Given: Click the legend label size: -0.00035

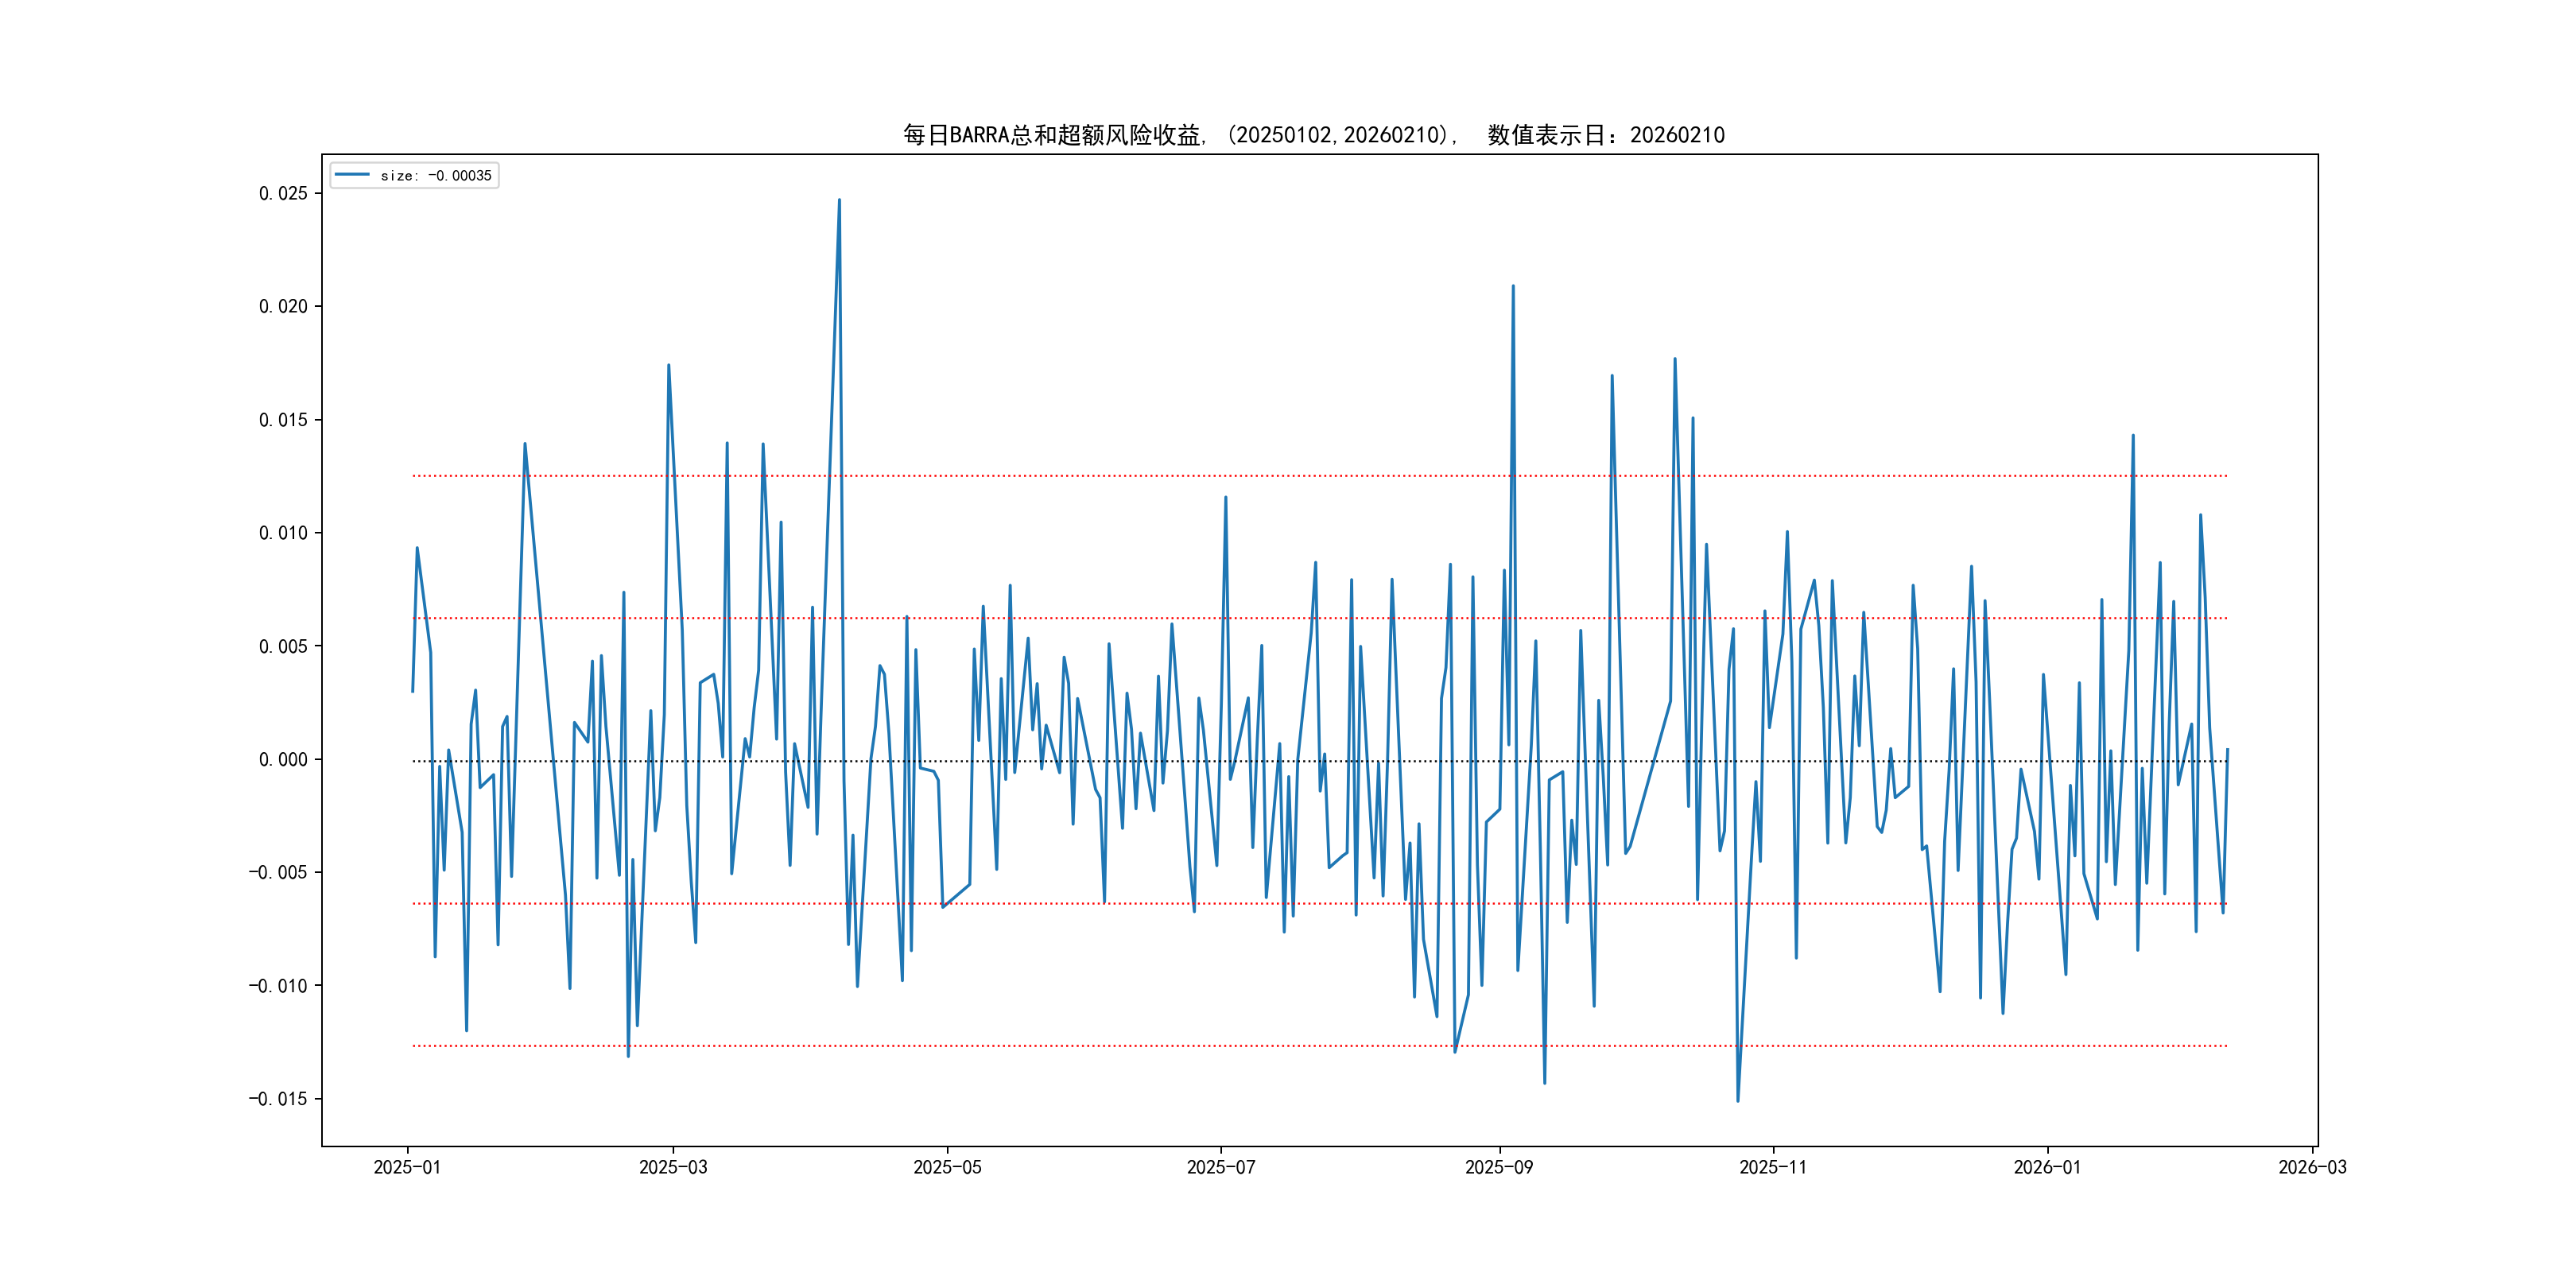Looking at the screenshot, I should coord(435,176).
